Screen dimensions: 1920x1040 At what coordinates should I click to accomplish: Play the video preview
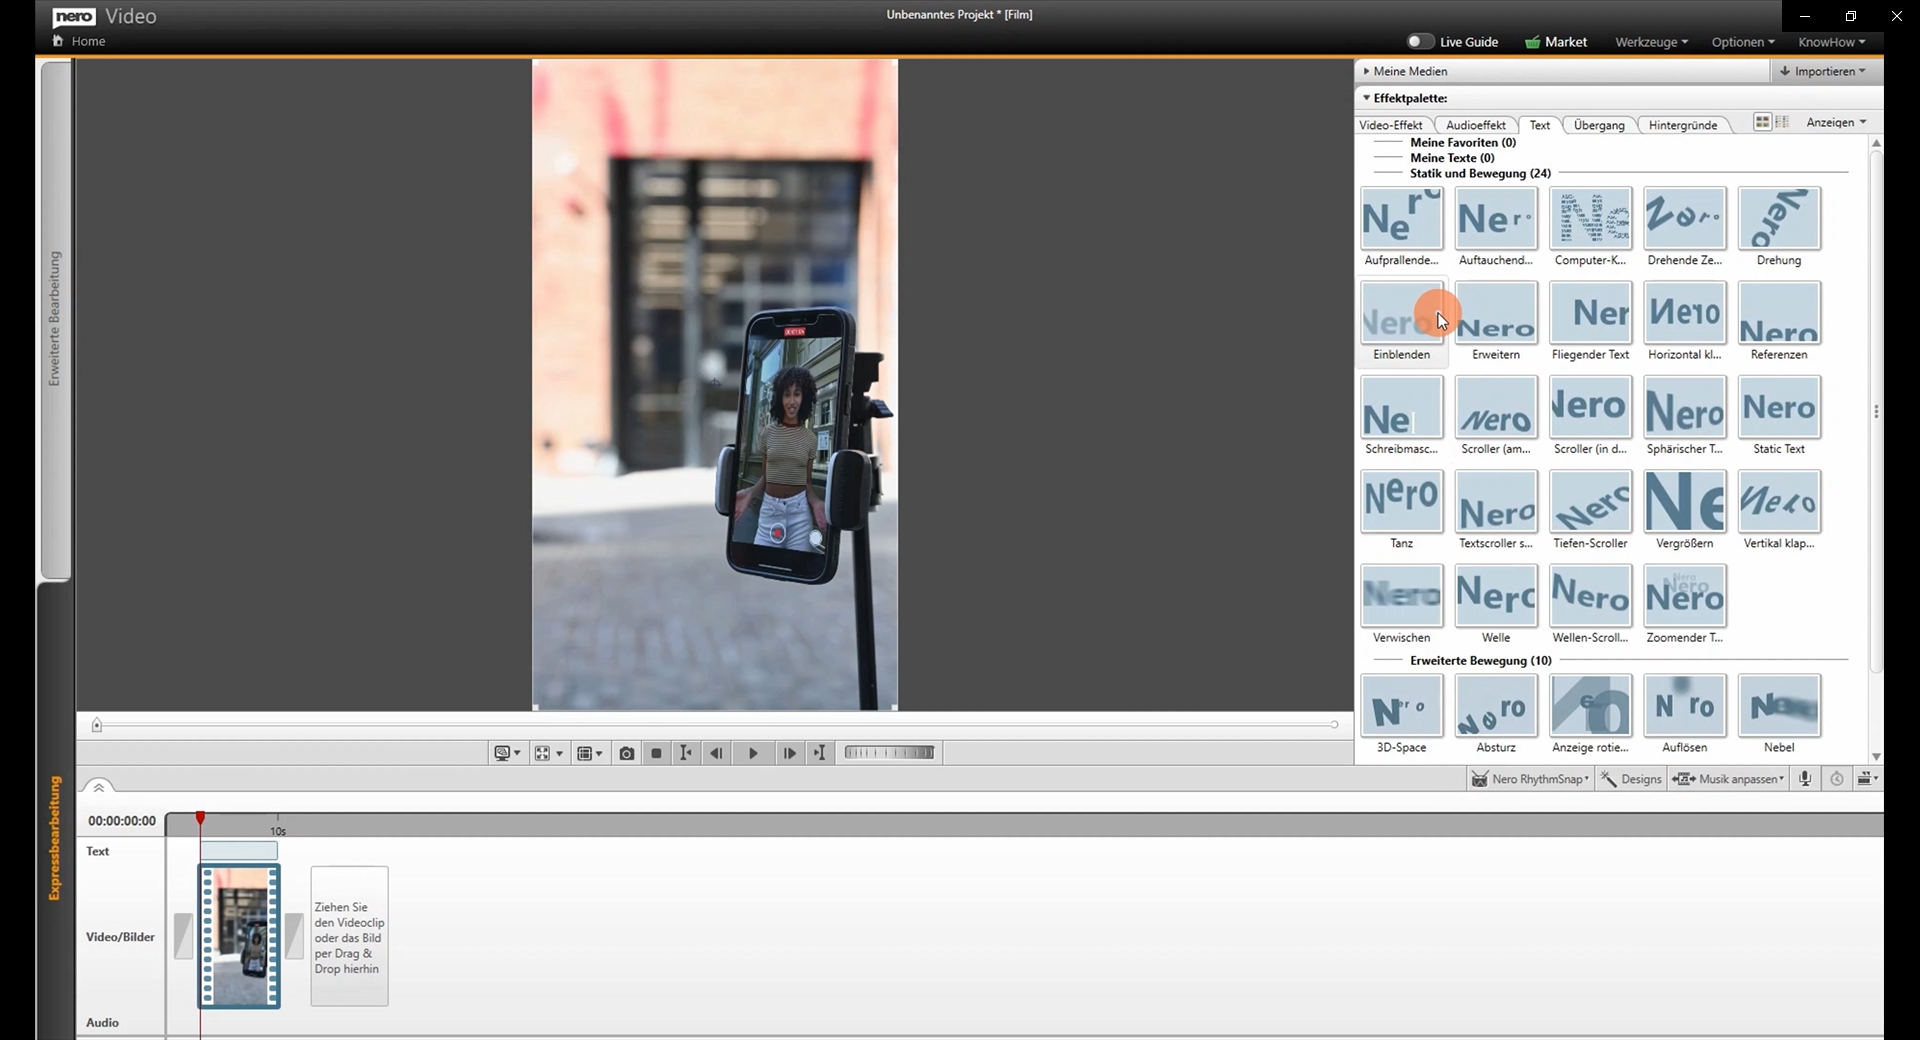tap(753, 753)
